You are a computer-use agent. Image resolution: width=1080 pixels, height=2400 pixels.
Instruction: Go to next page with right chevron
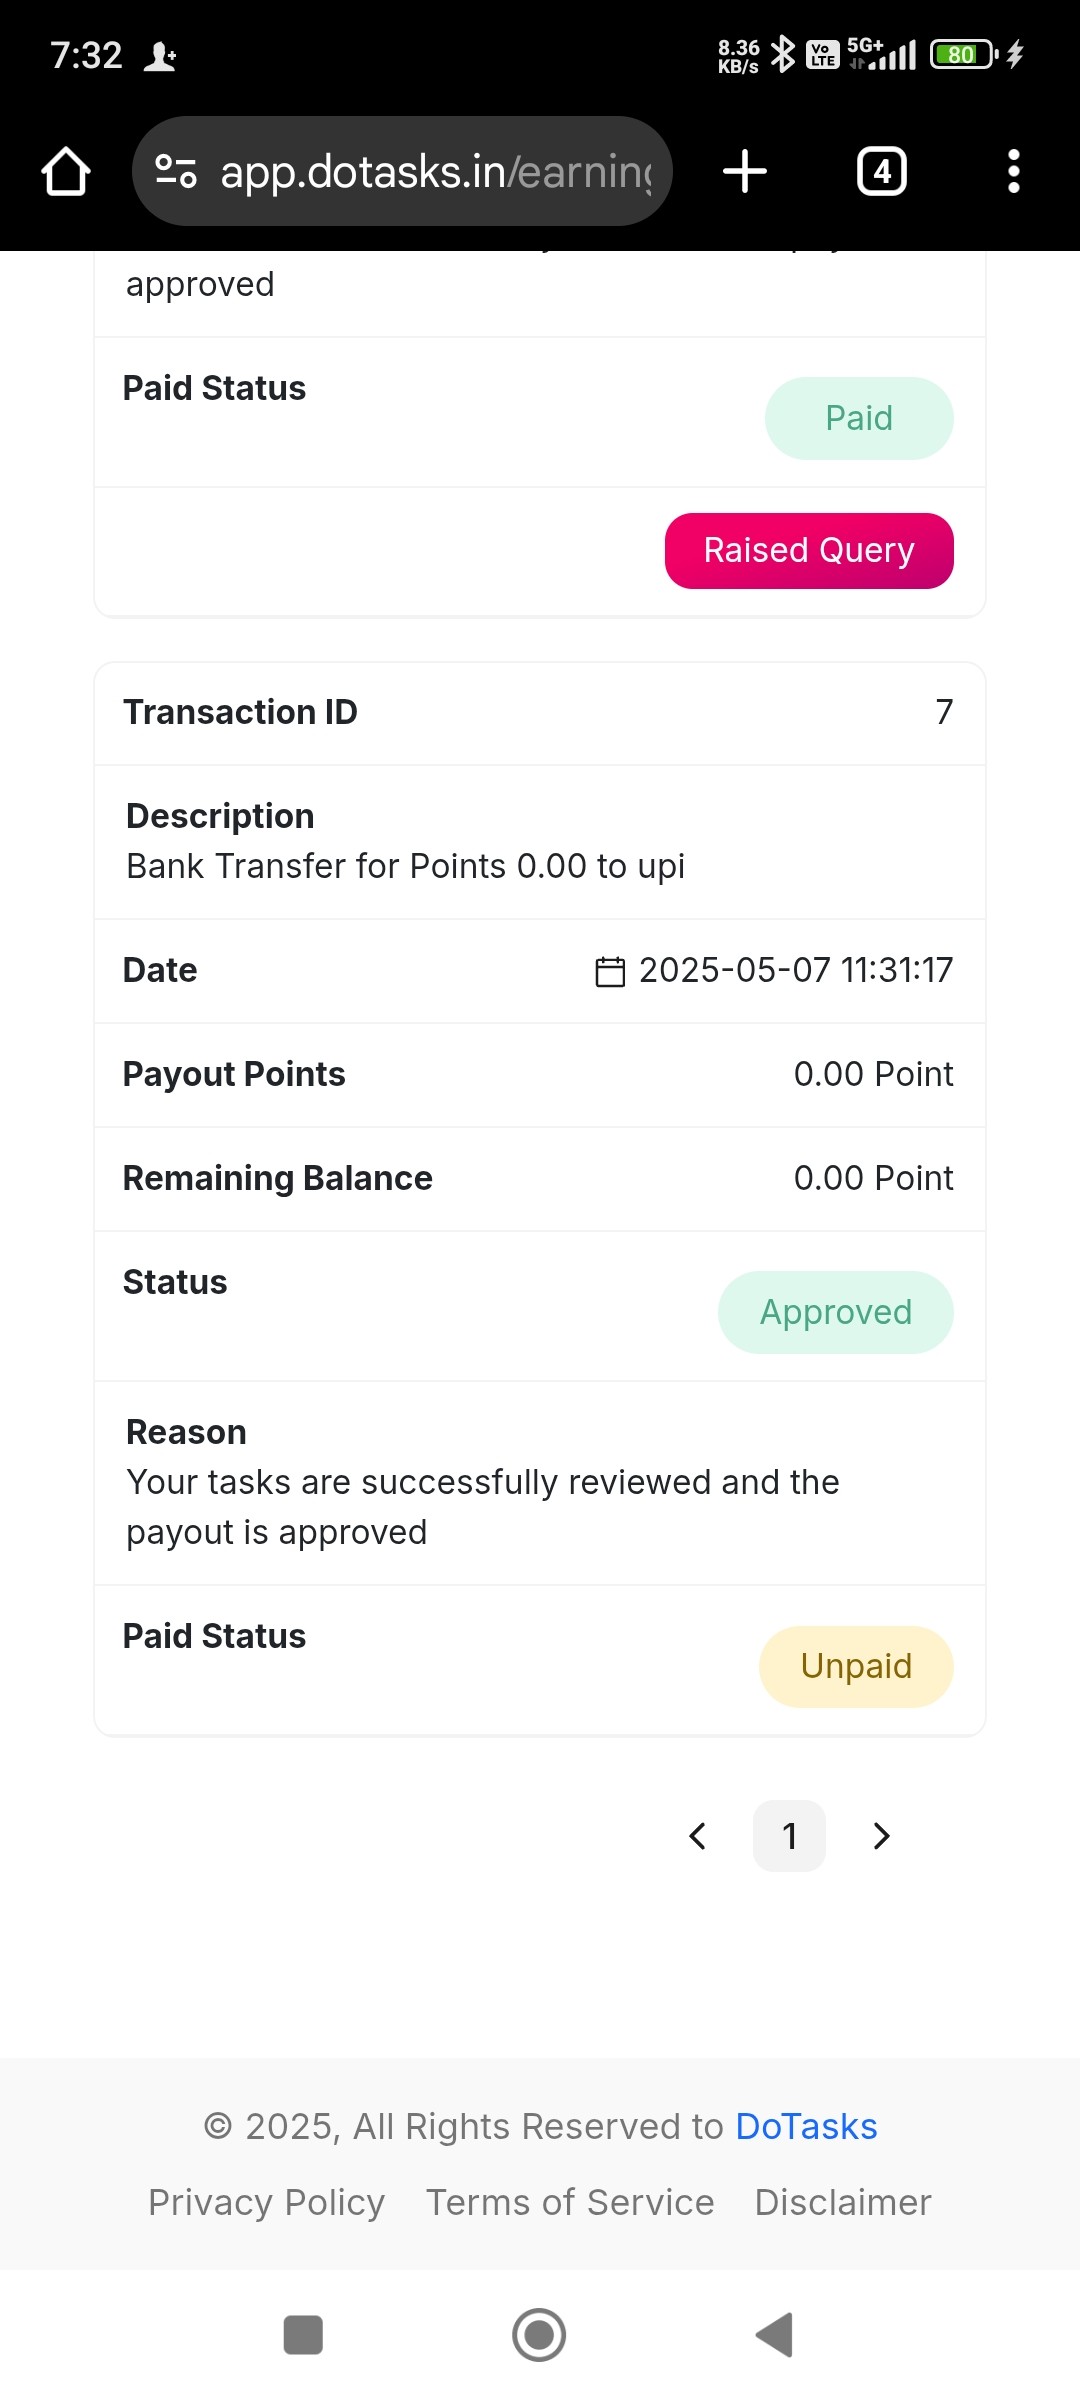[x=881, y=1836]
